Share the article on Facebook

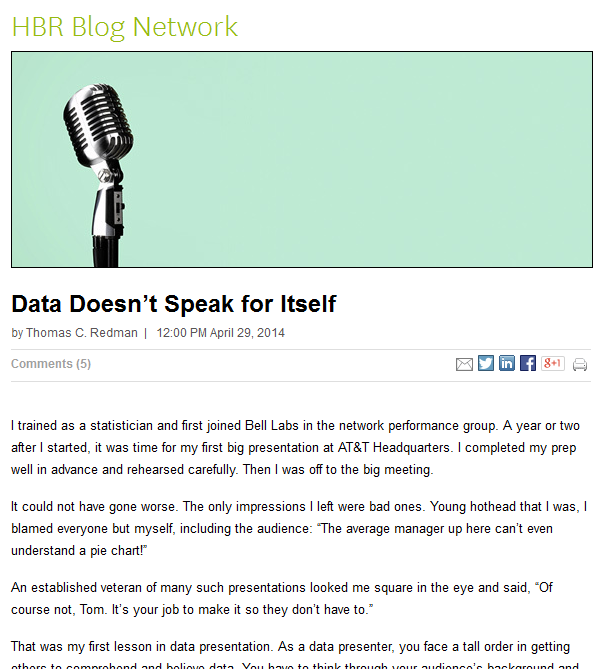527,363
